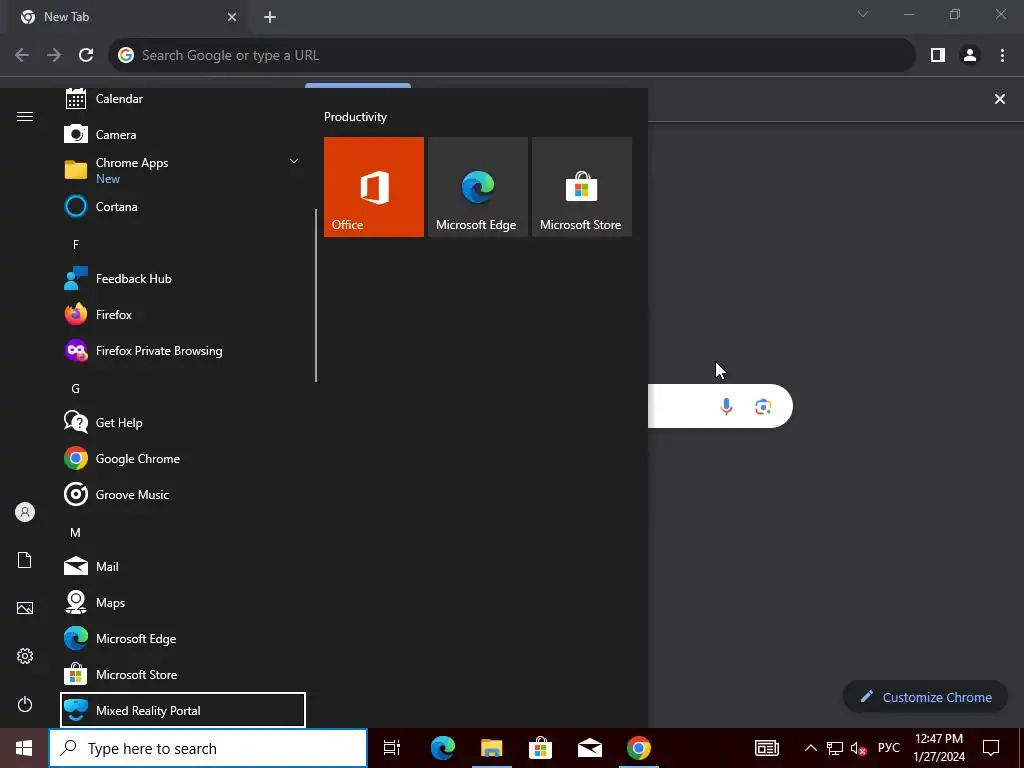The height and width of the screenshot is (768, 1024).
Task: Start Google voice search
Action: click(726, 406)
